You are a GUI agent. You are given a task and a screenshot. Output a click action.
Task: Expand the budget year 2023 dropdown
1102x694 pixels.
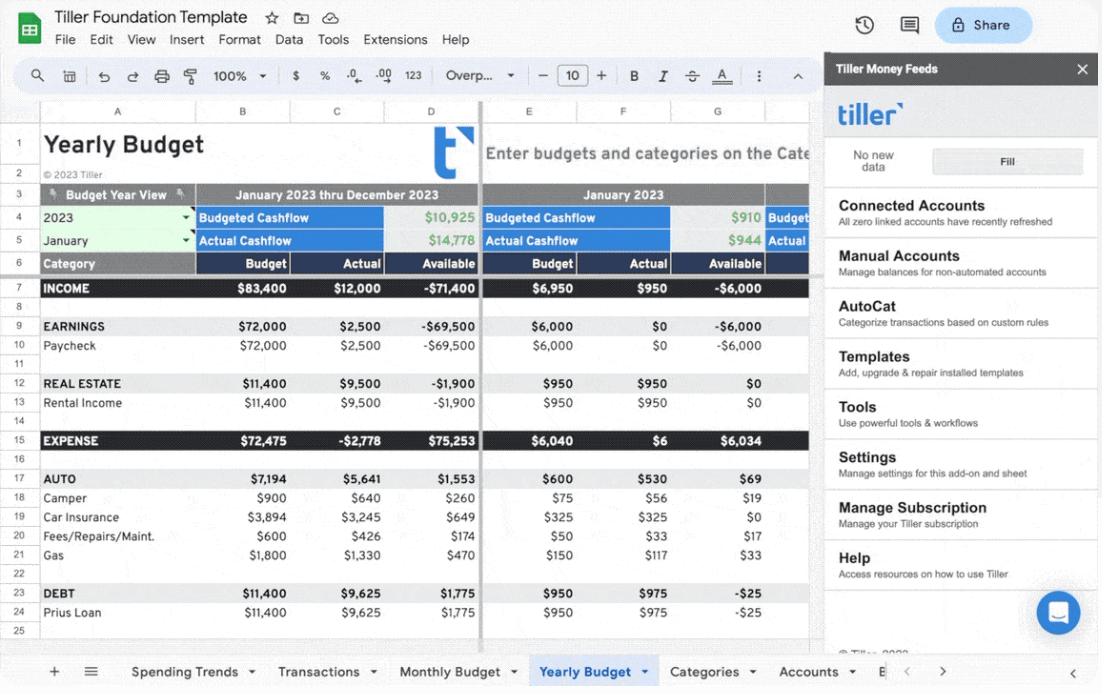click(186, 218)
